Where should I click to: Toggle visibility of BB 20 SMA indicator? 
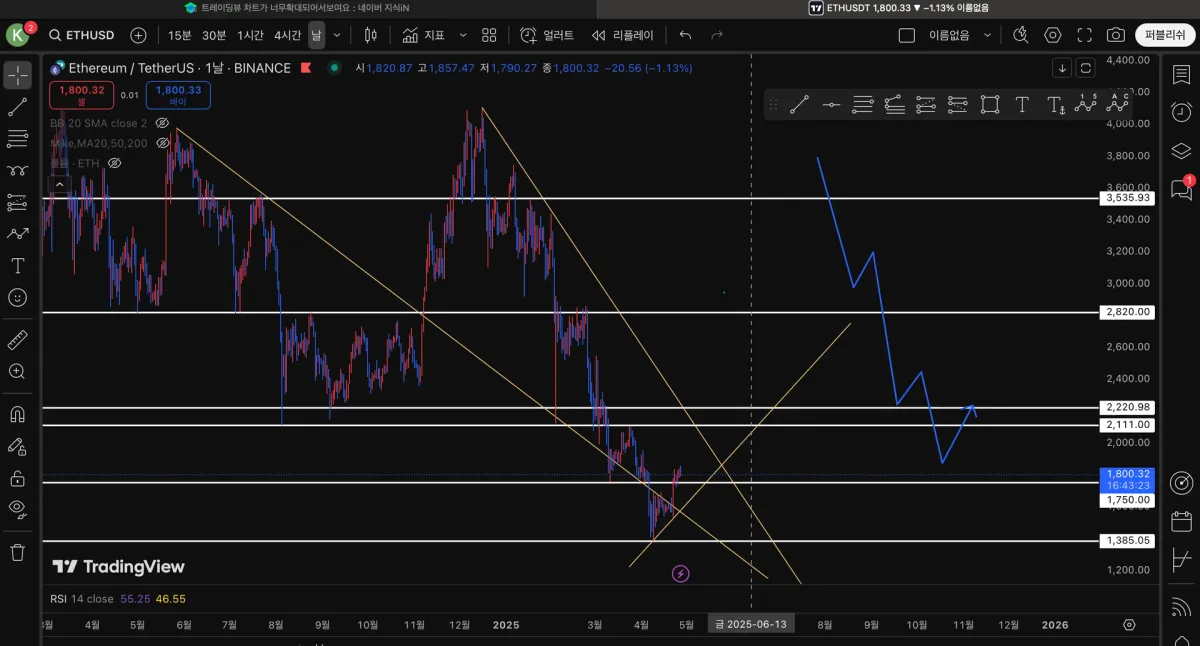click(163, 123)
